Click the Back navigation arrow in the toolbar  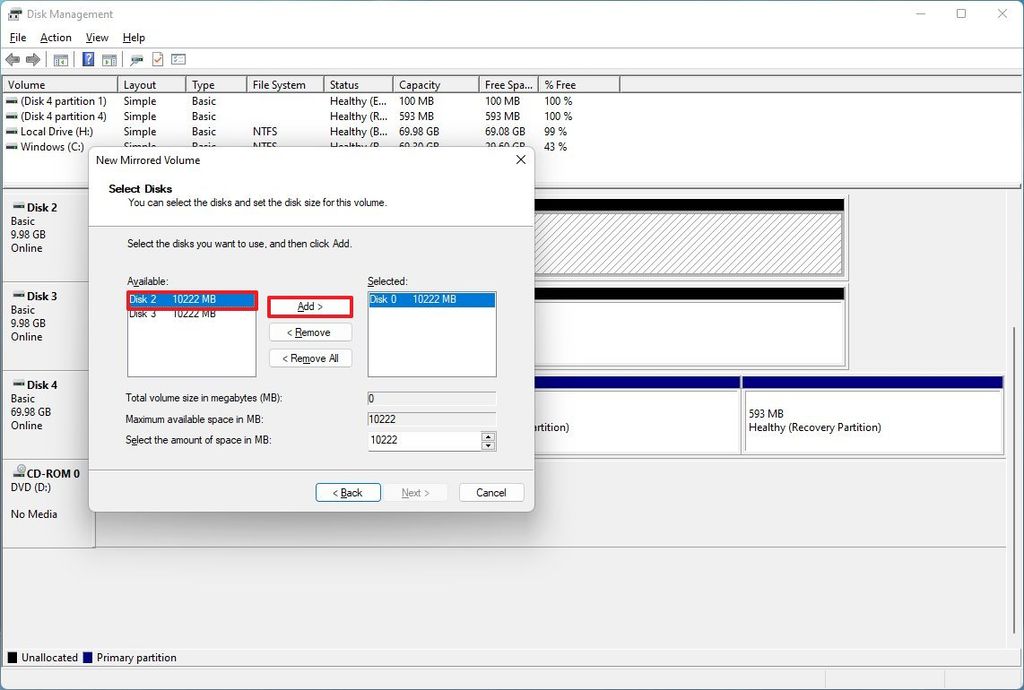point(13,59)
